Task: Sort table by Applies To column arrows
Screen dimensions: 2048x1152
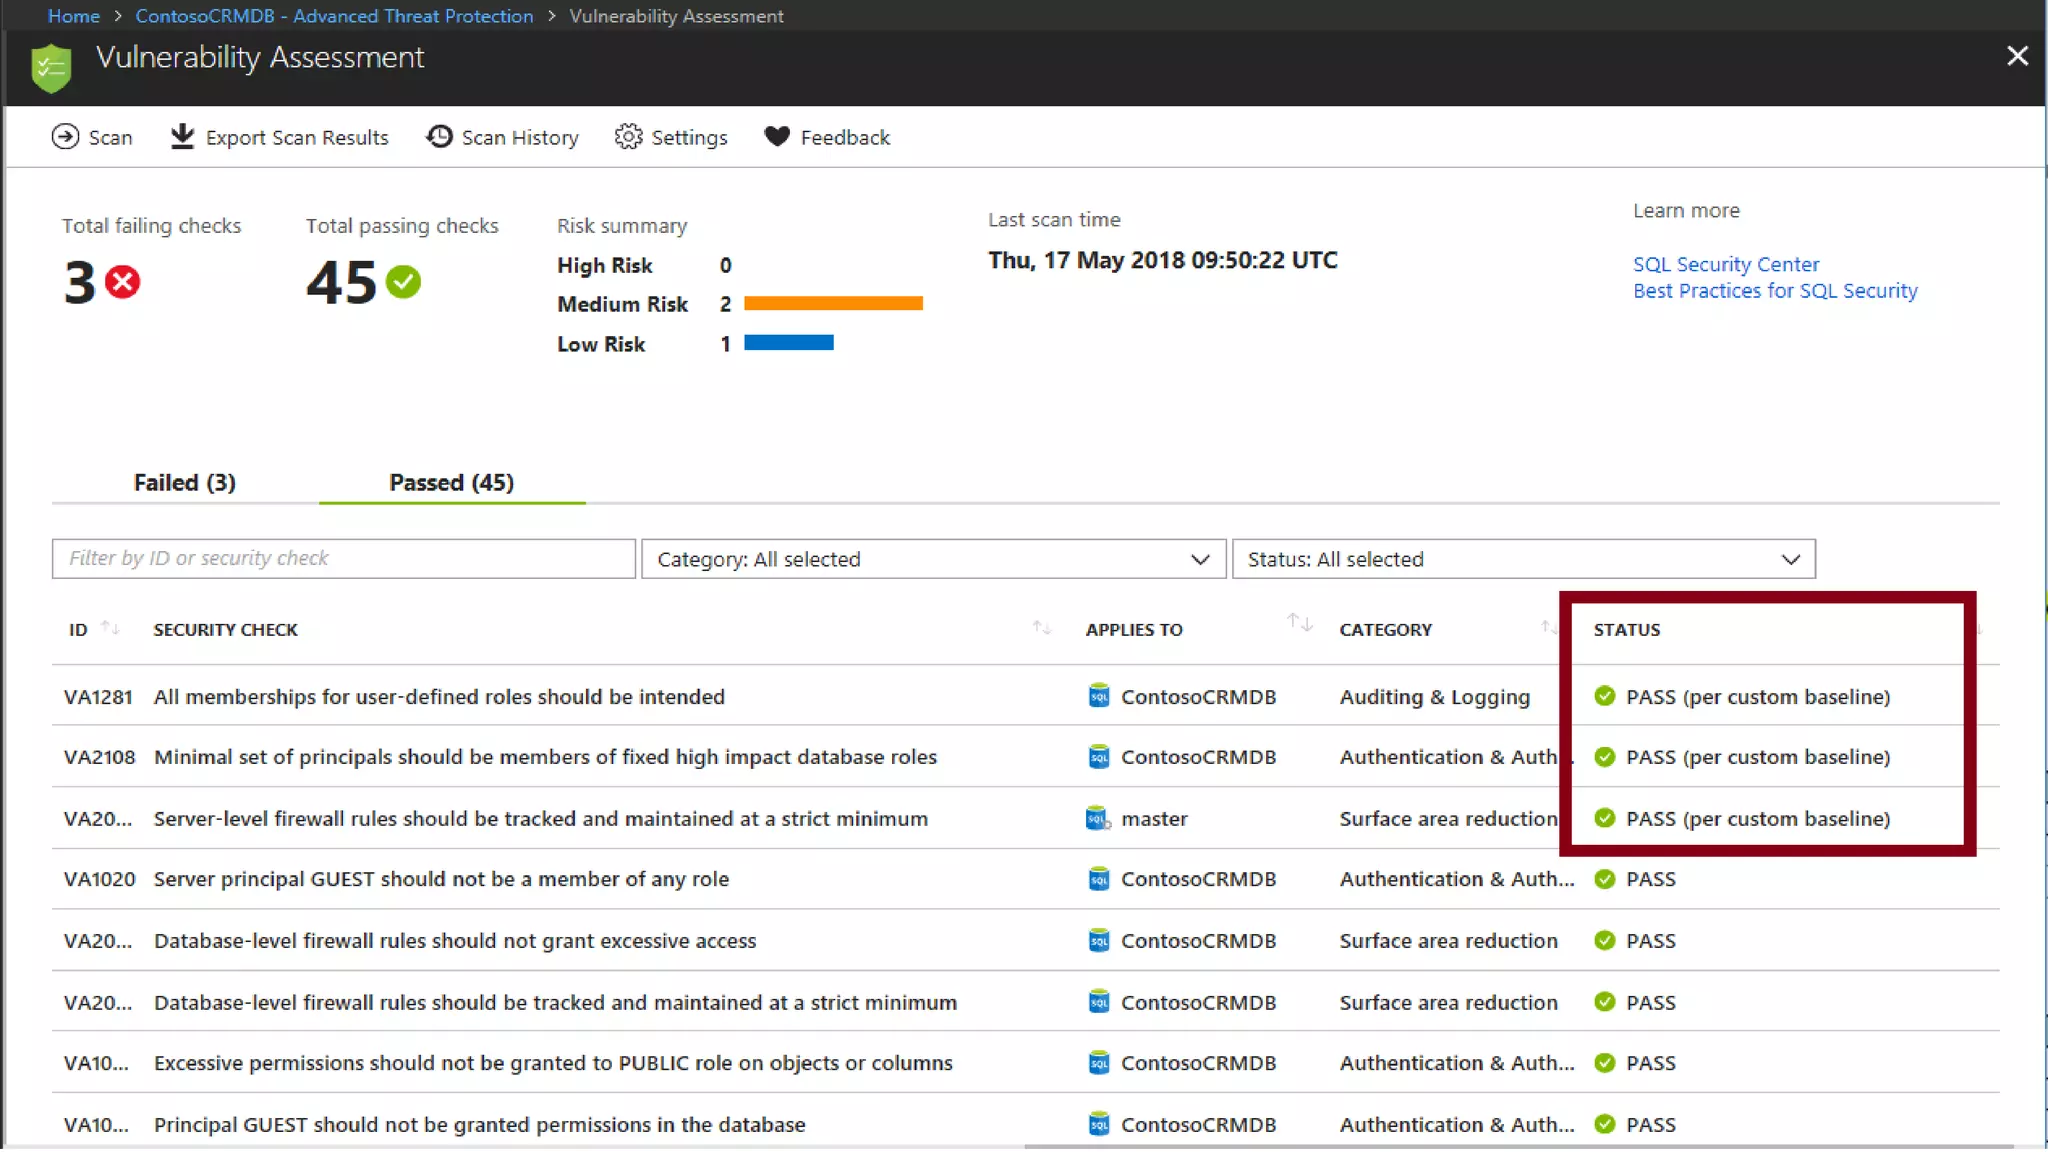Action: click(1299, 622)
